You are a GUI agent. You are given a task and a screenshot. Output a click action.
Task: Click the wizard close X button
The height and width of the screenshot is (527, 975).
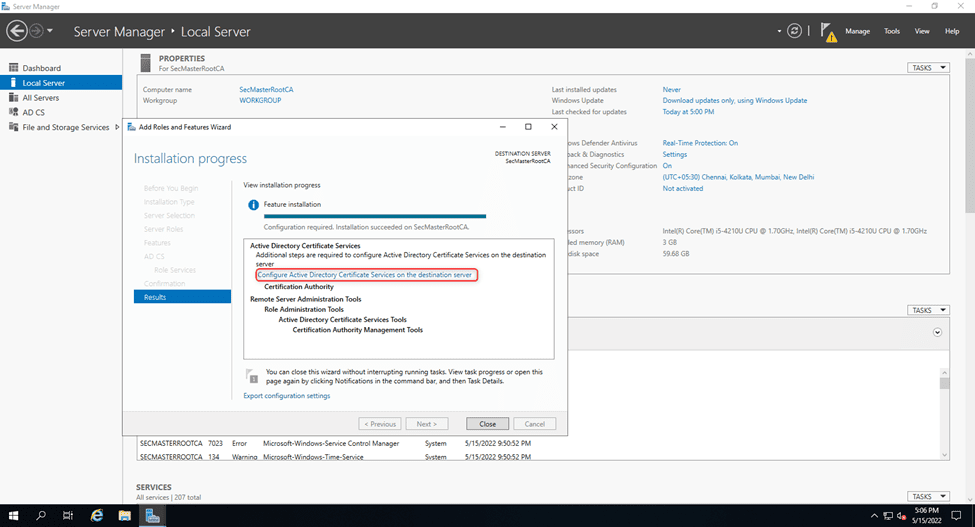[554, 127]
